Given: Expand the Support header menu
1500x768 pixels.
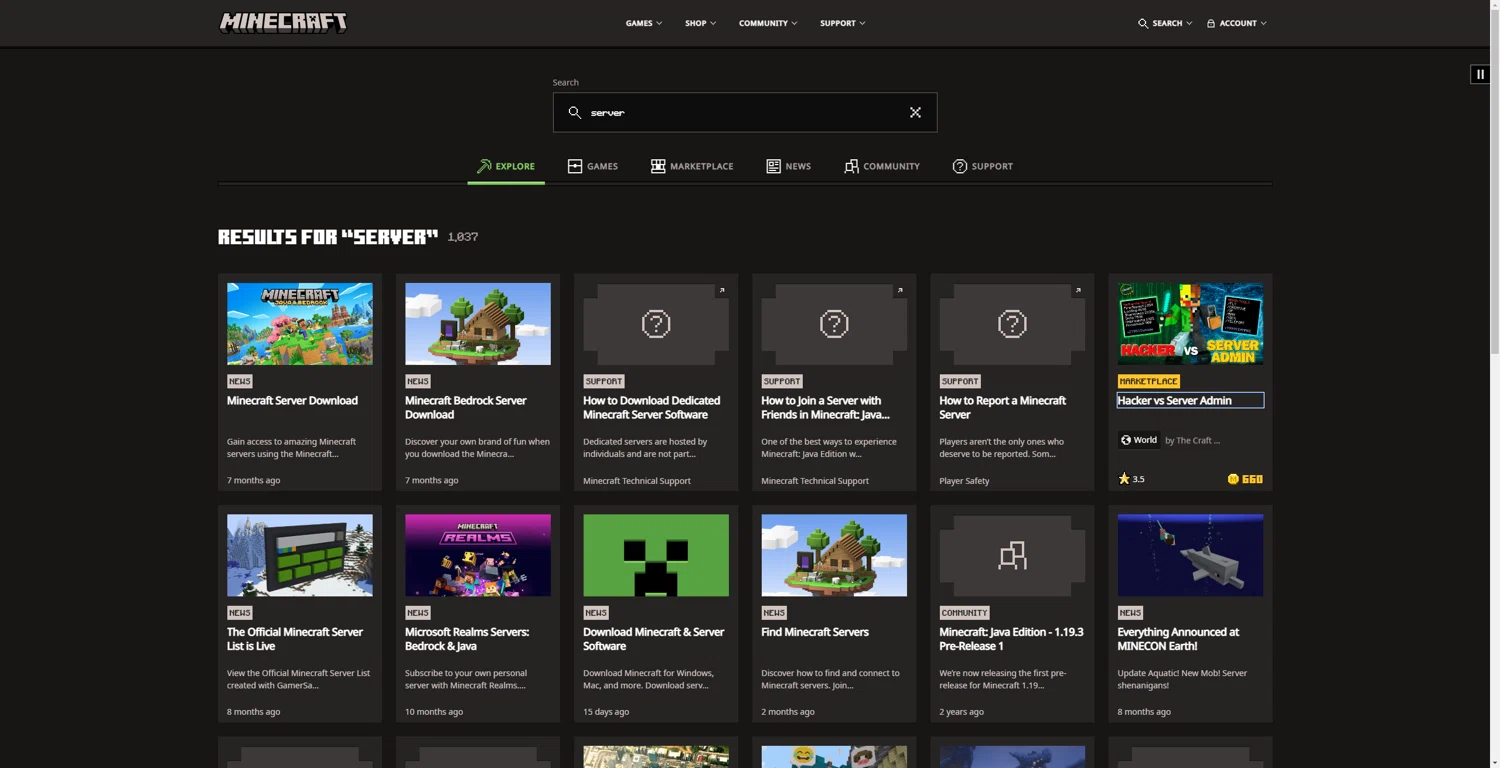Looking at the screenshot, I should click(x=843, y=23).
